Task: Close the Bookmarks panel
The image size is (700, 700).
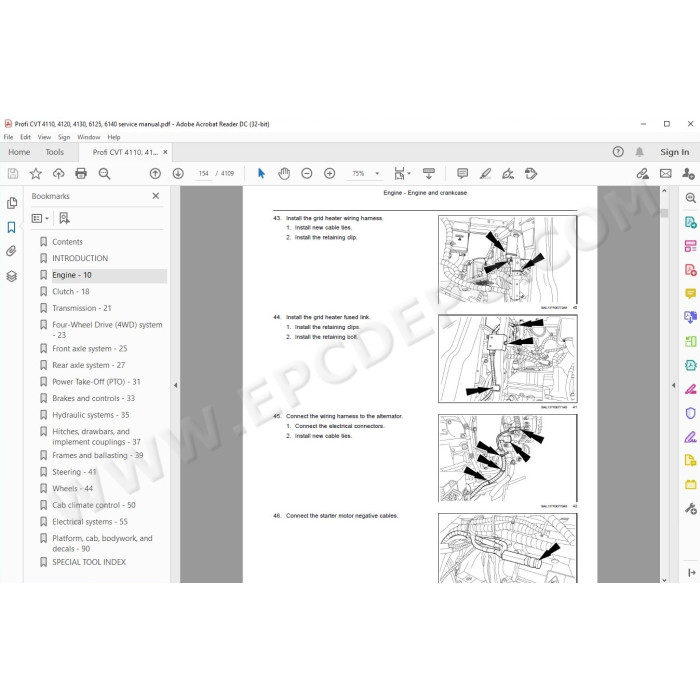Action: pos(156,196)
